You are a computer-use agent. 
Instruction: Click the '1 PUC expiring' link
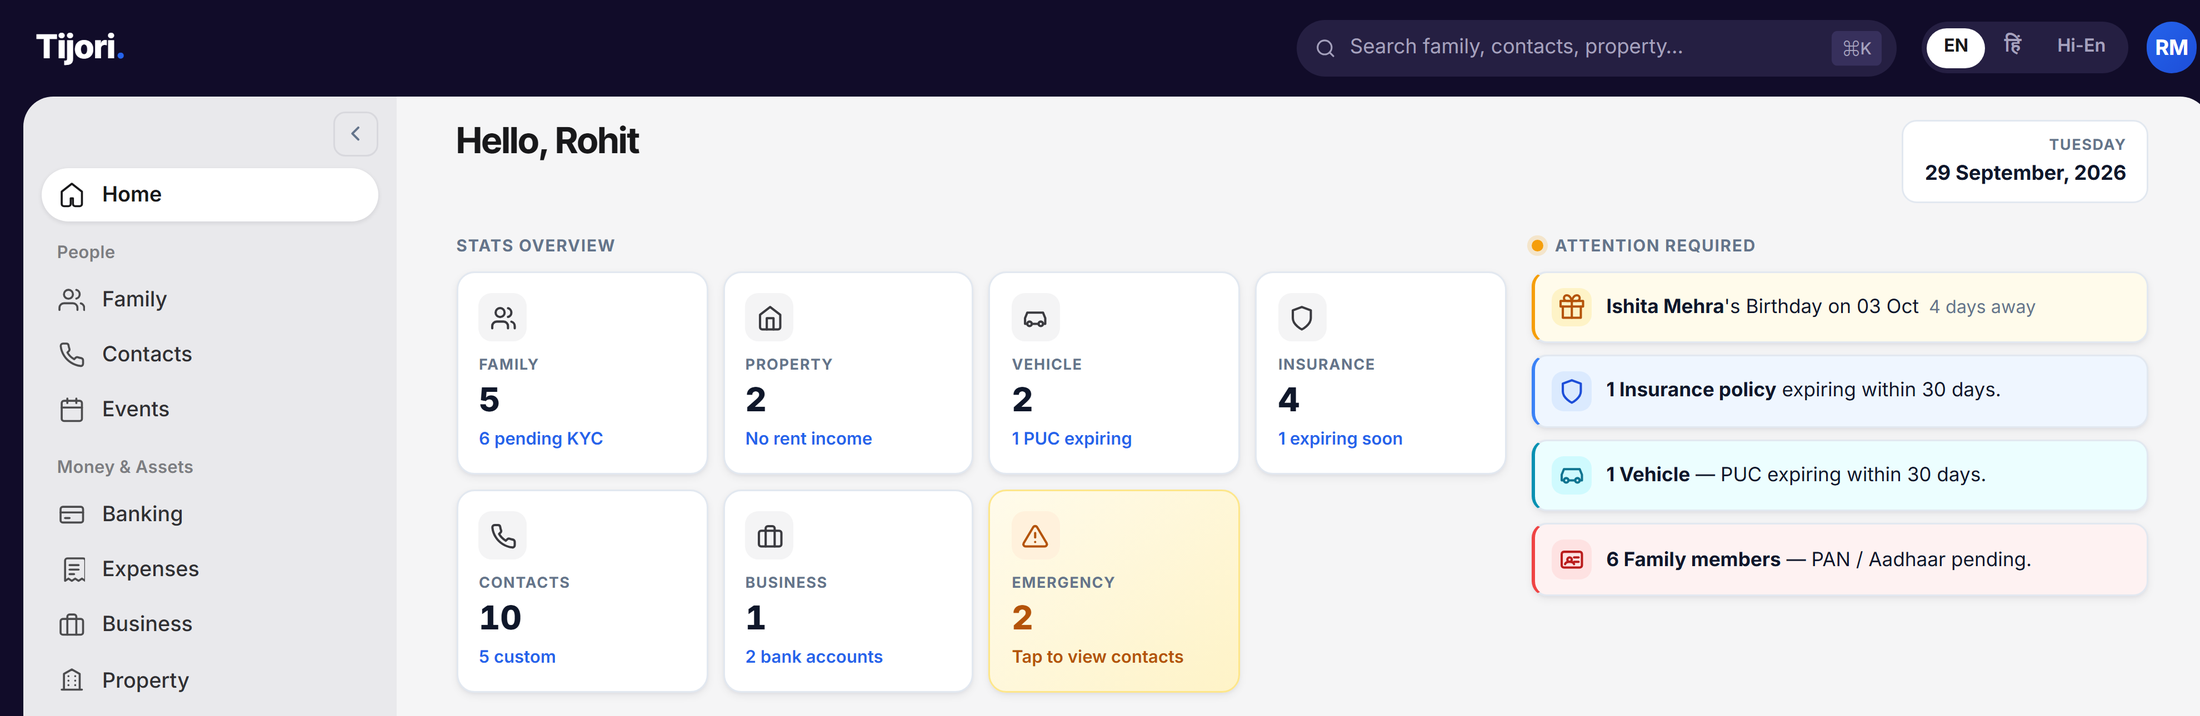click(x=1071, y=439)
